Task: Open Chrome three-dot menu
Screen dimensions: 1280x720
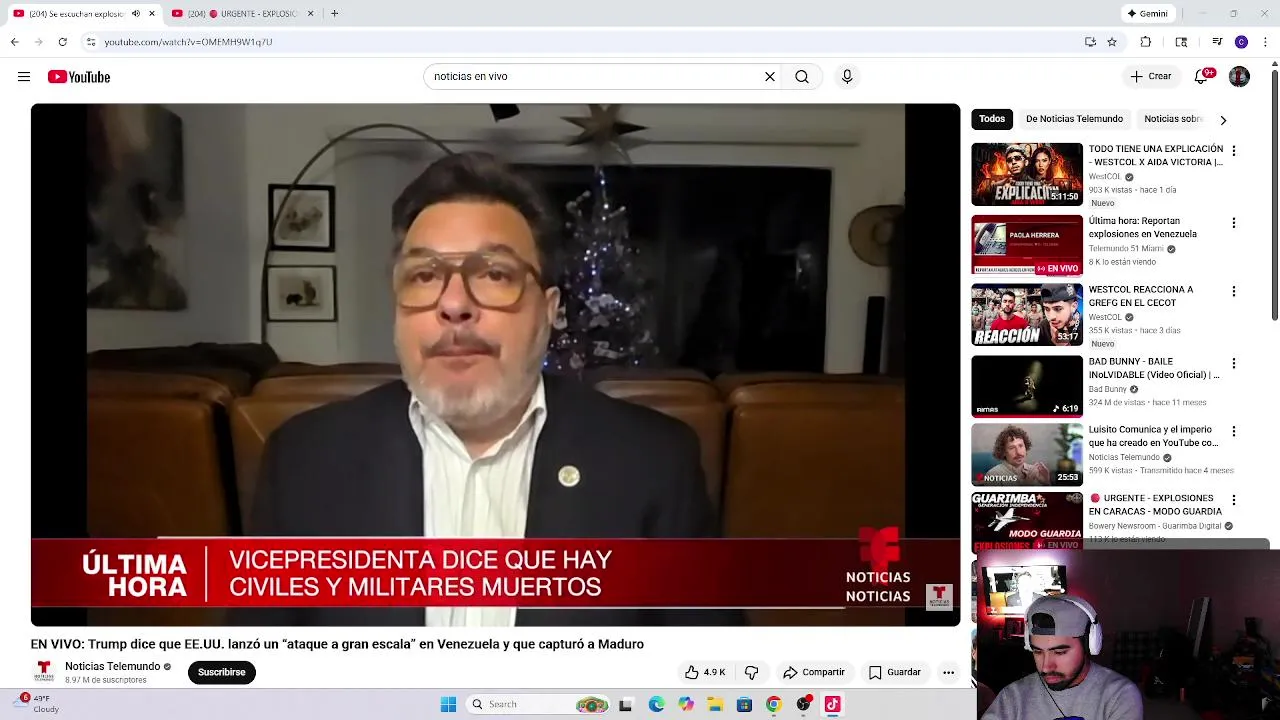Action: point(1266,42)
